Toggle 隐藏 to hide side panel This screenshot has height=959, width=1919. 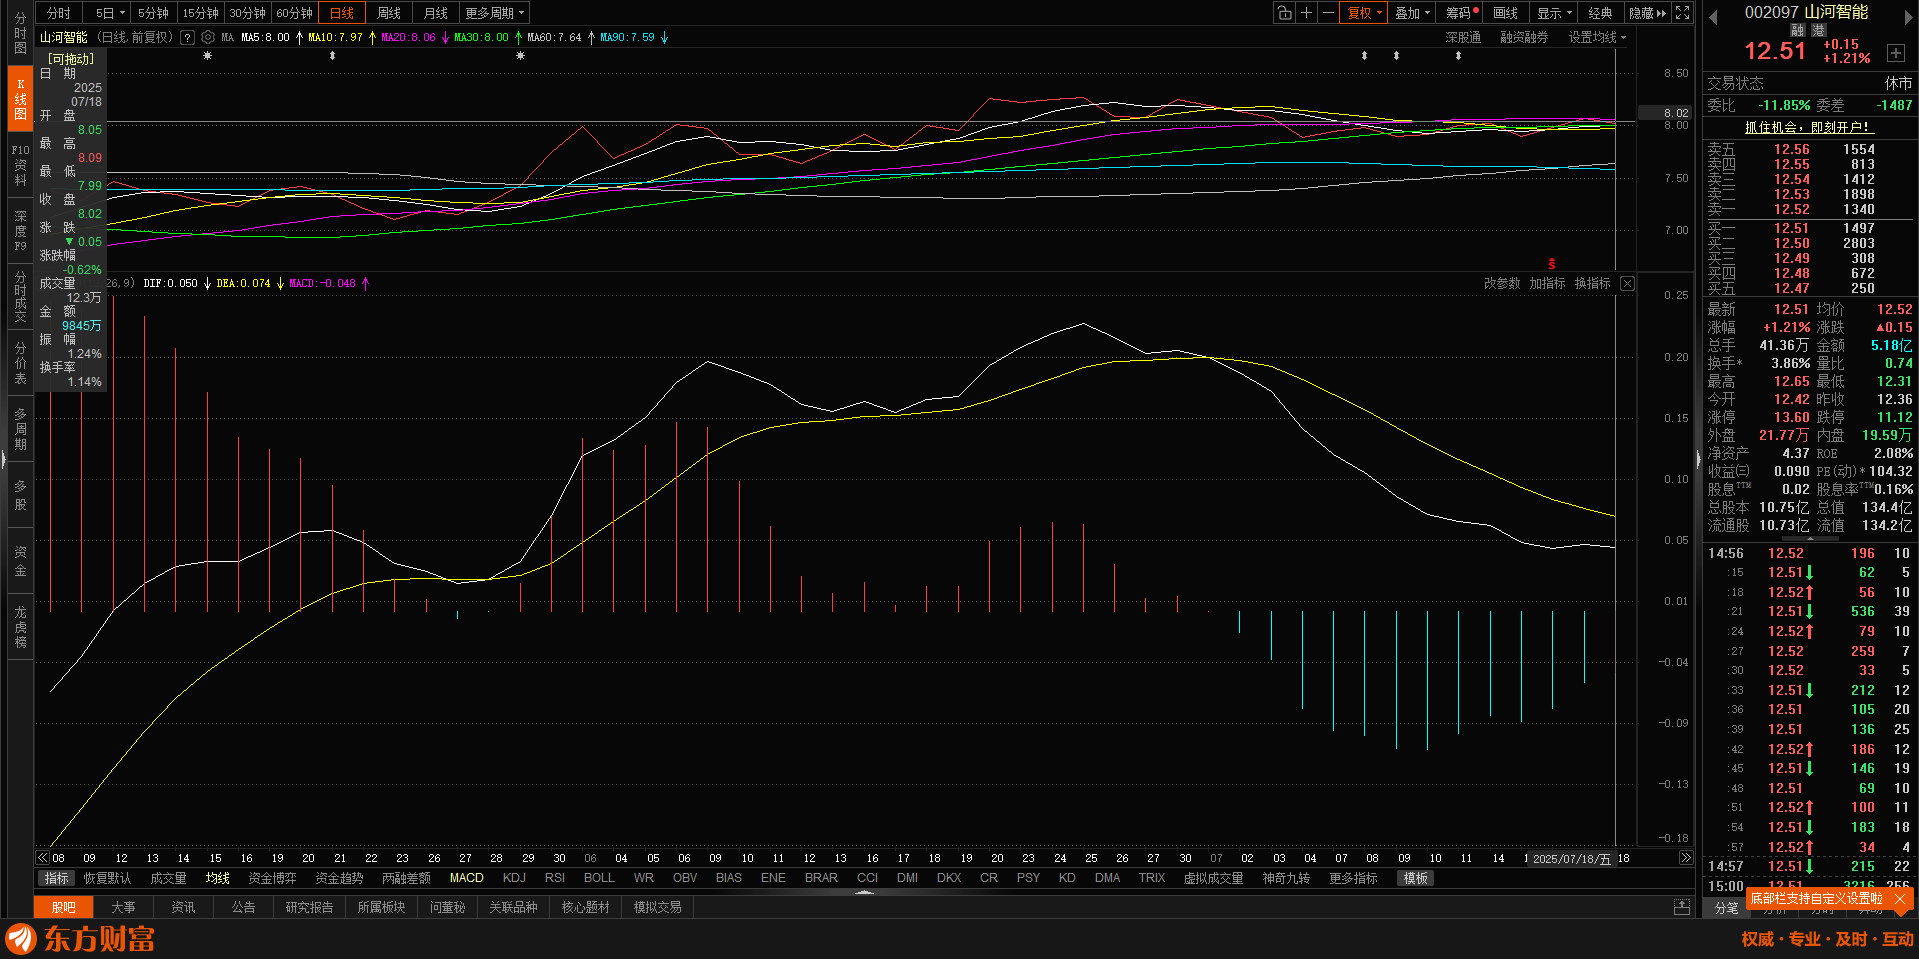tap(1647, 13)
